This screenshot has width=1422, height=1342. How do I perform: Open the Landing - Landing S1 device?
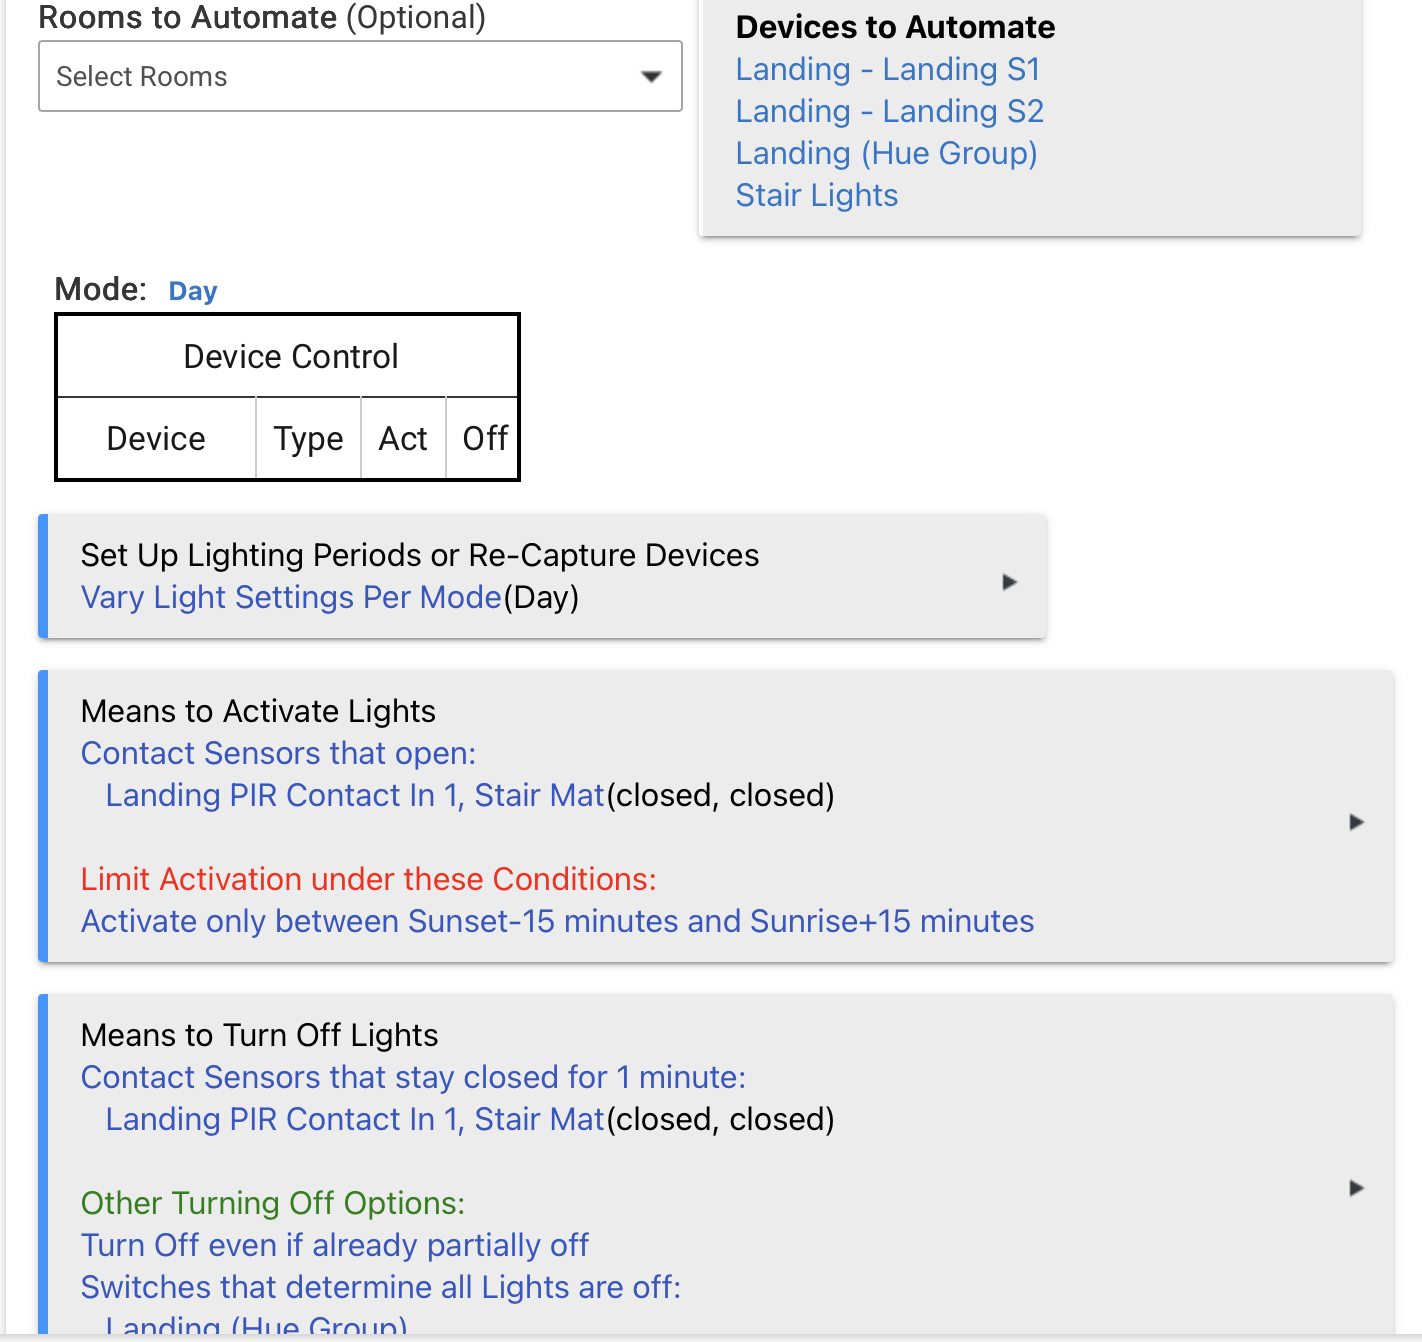[x=888, y=69]
